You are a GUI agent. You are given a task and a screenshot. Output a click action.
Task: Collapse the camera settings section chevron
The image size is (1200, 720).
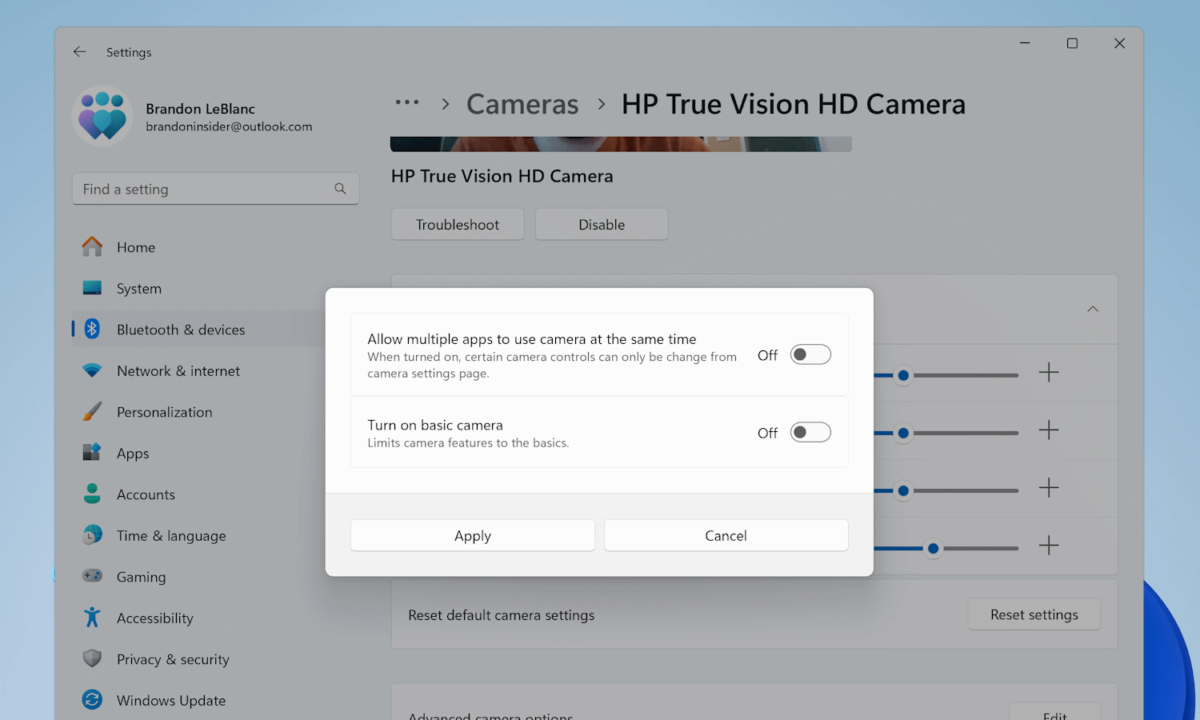pyautogui.click(x=1093, y=309)
